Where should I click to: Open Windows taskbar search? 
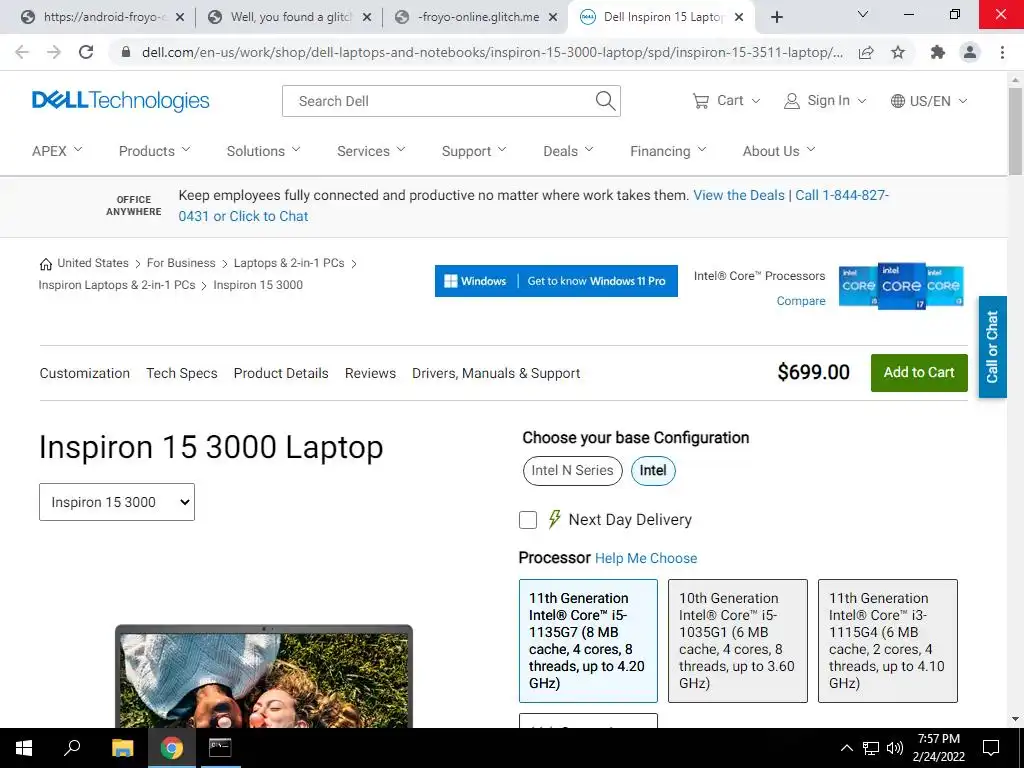pos(72,748)
